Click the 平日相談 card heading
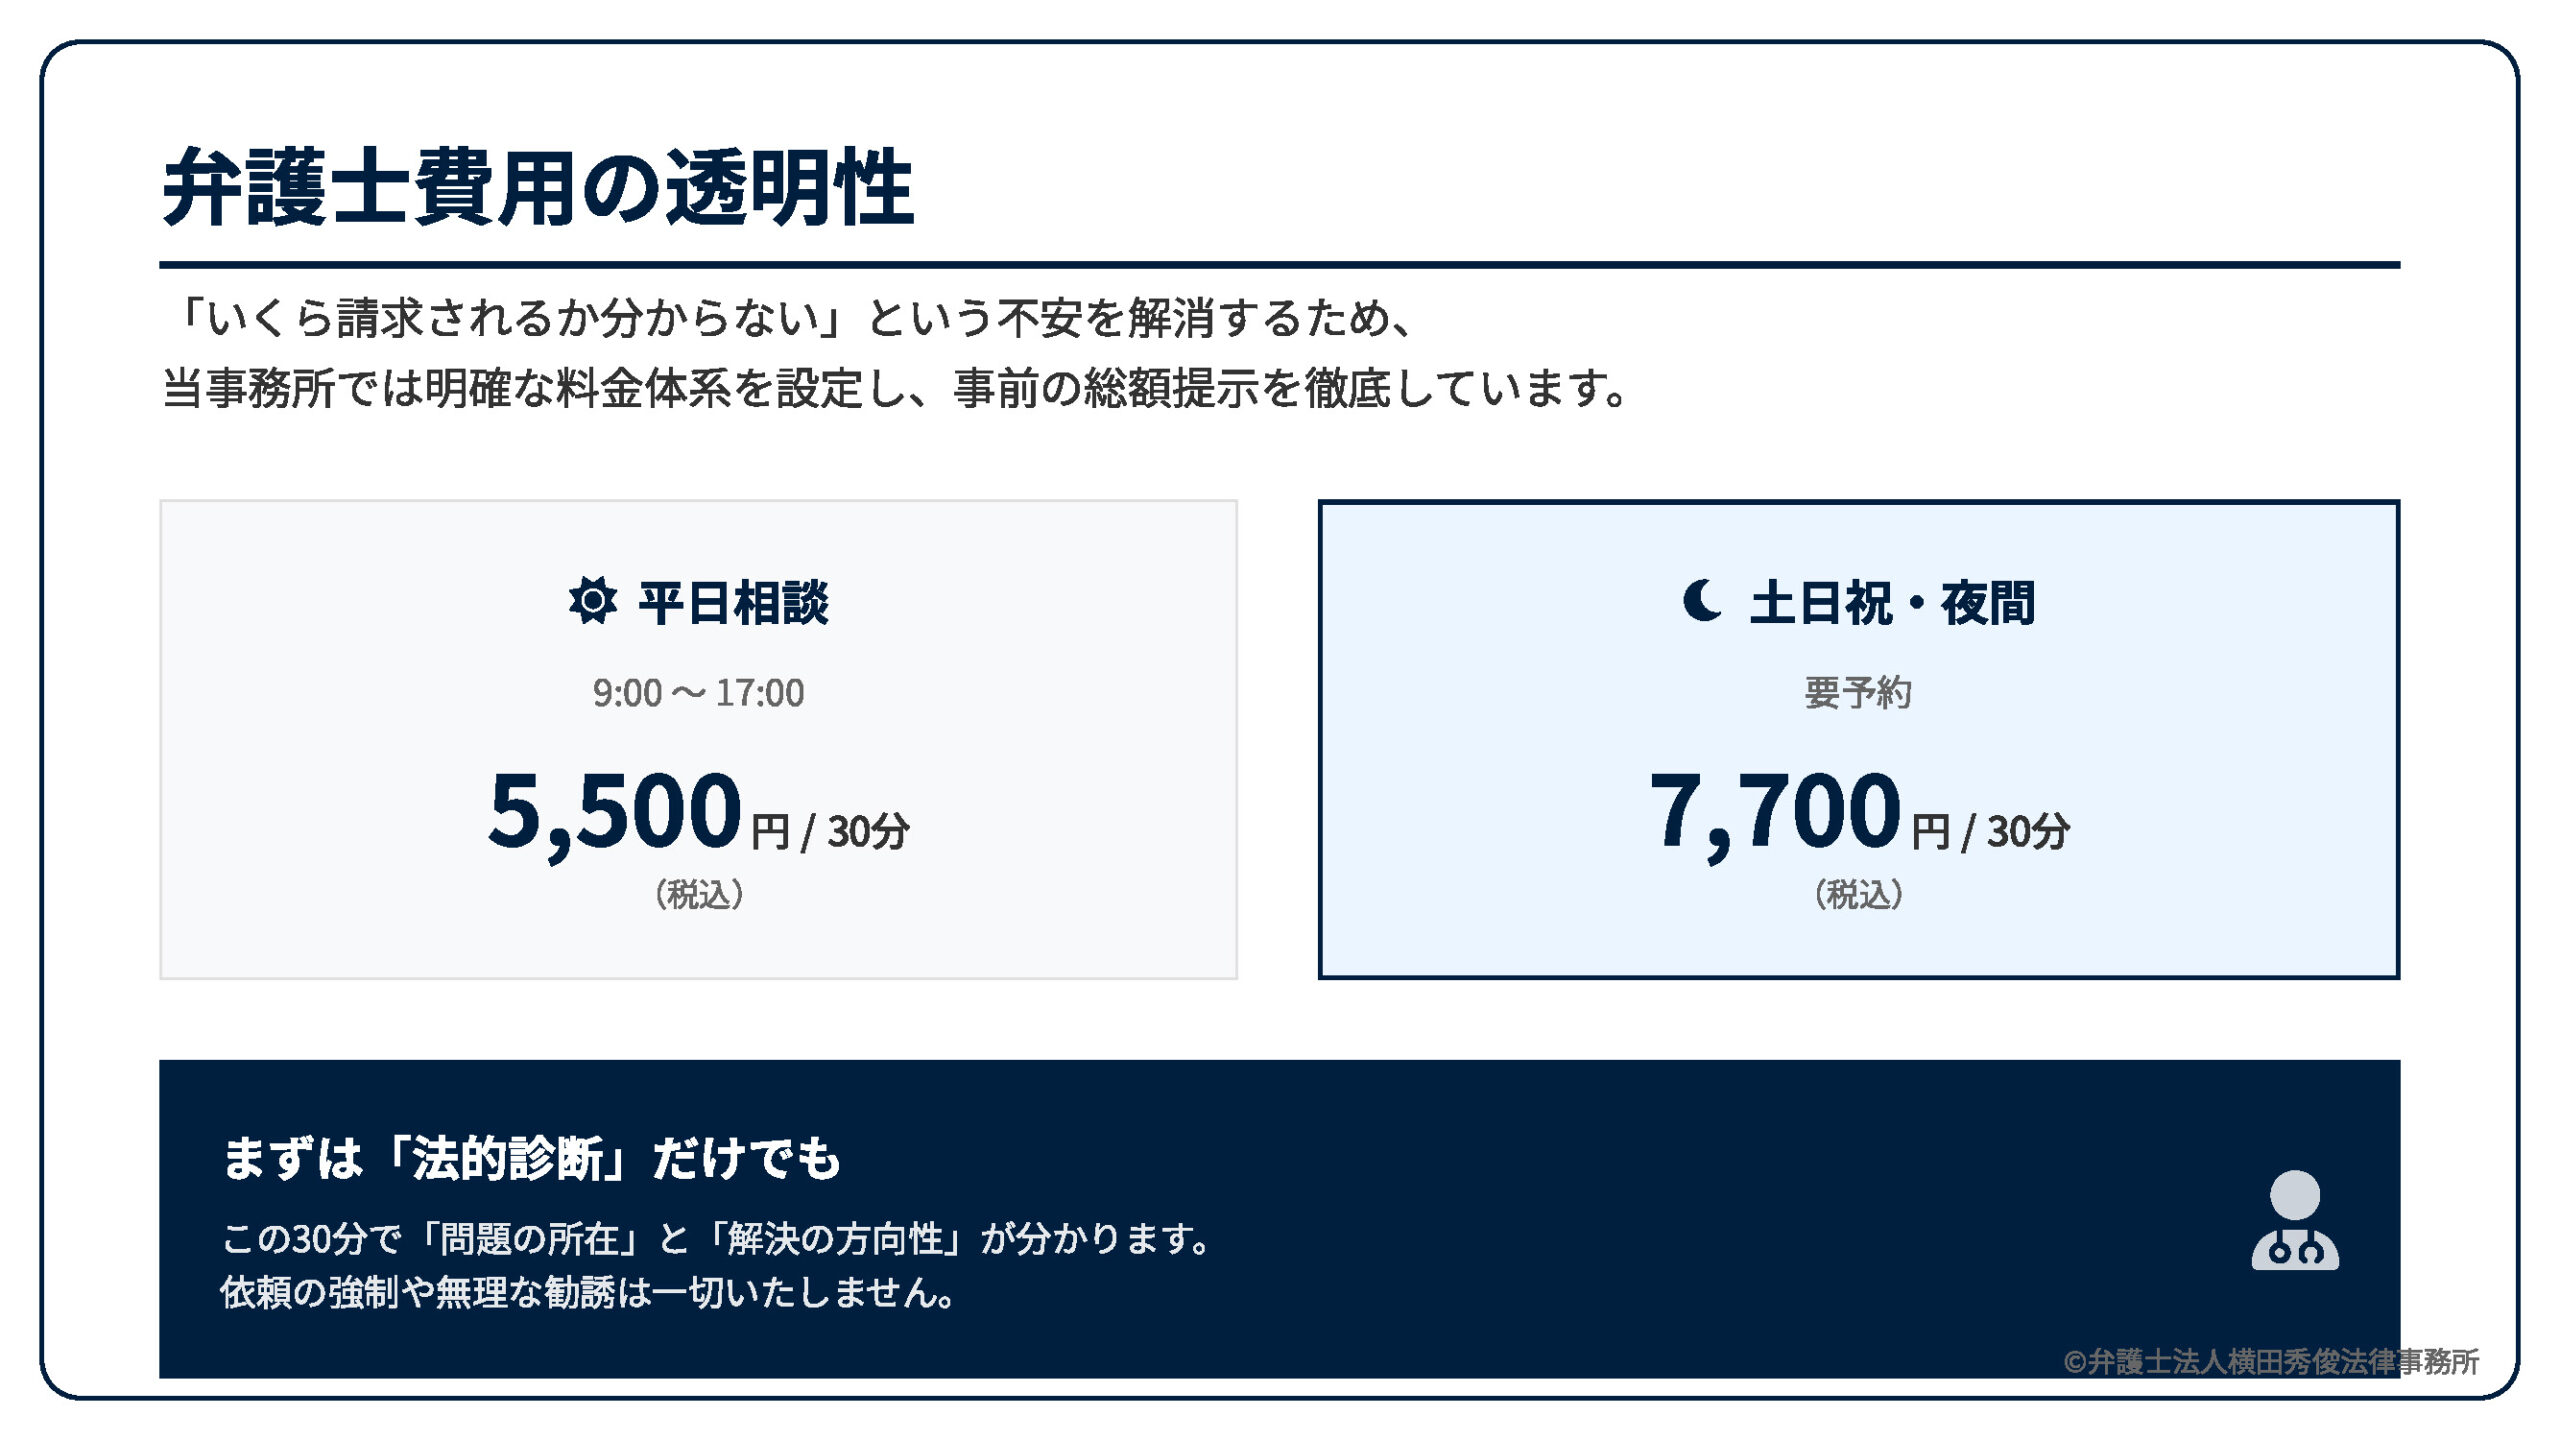This screenshot has width=2560, height=1440. coord(733,603)
